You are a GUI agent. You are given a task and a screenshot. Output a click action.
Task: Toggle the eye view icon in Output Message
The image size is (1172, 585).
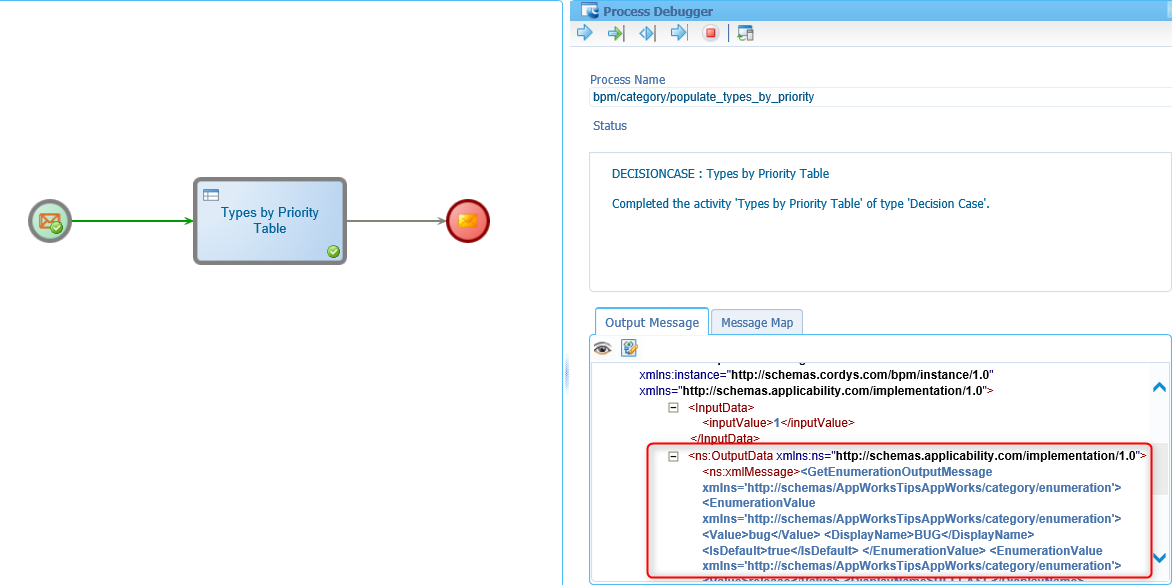click(x=602, y=348)
